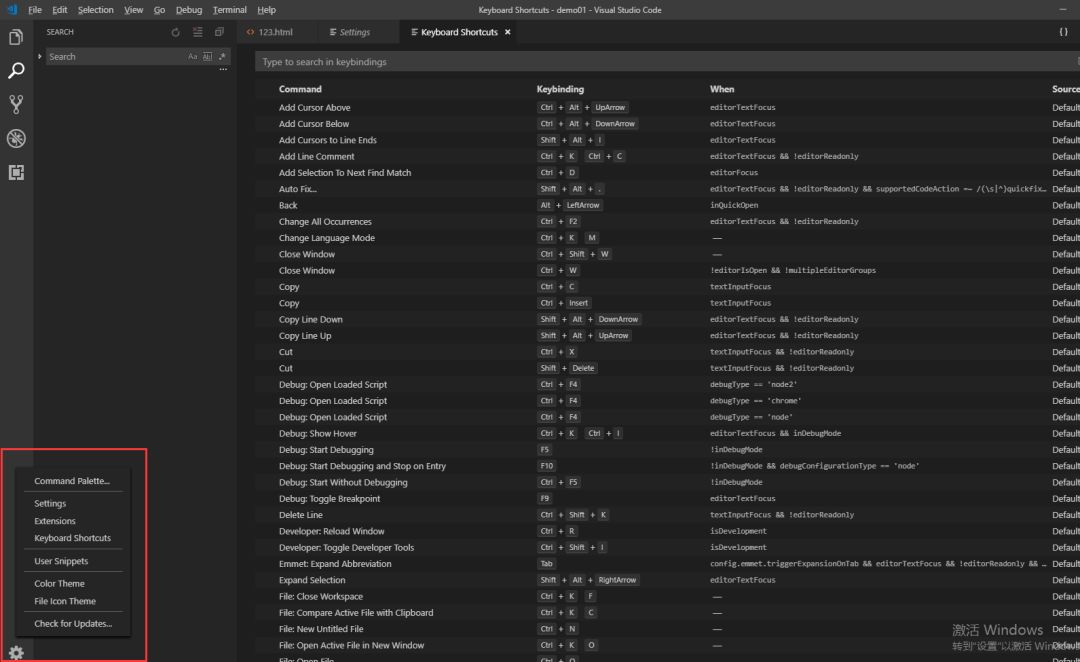Choose Color Theme from the gear menu

click(x=59, y=583)
